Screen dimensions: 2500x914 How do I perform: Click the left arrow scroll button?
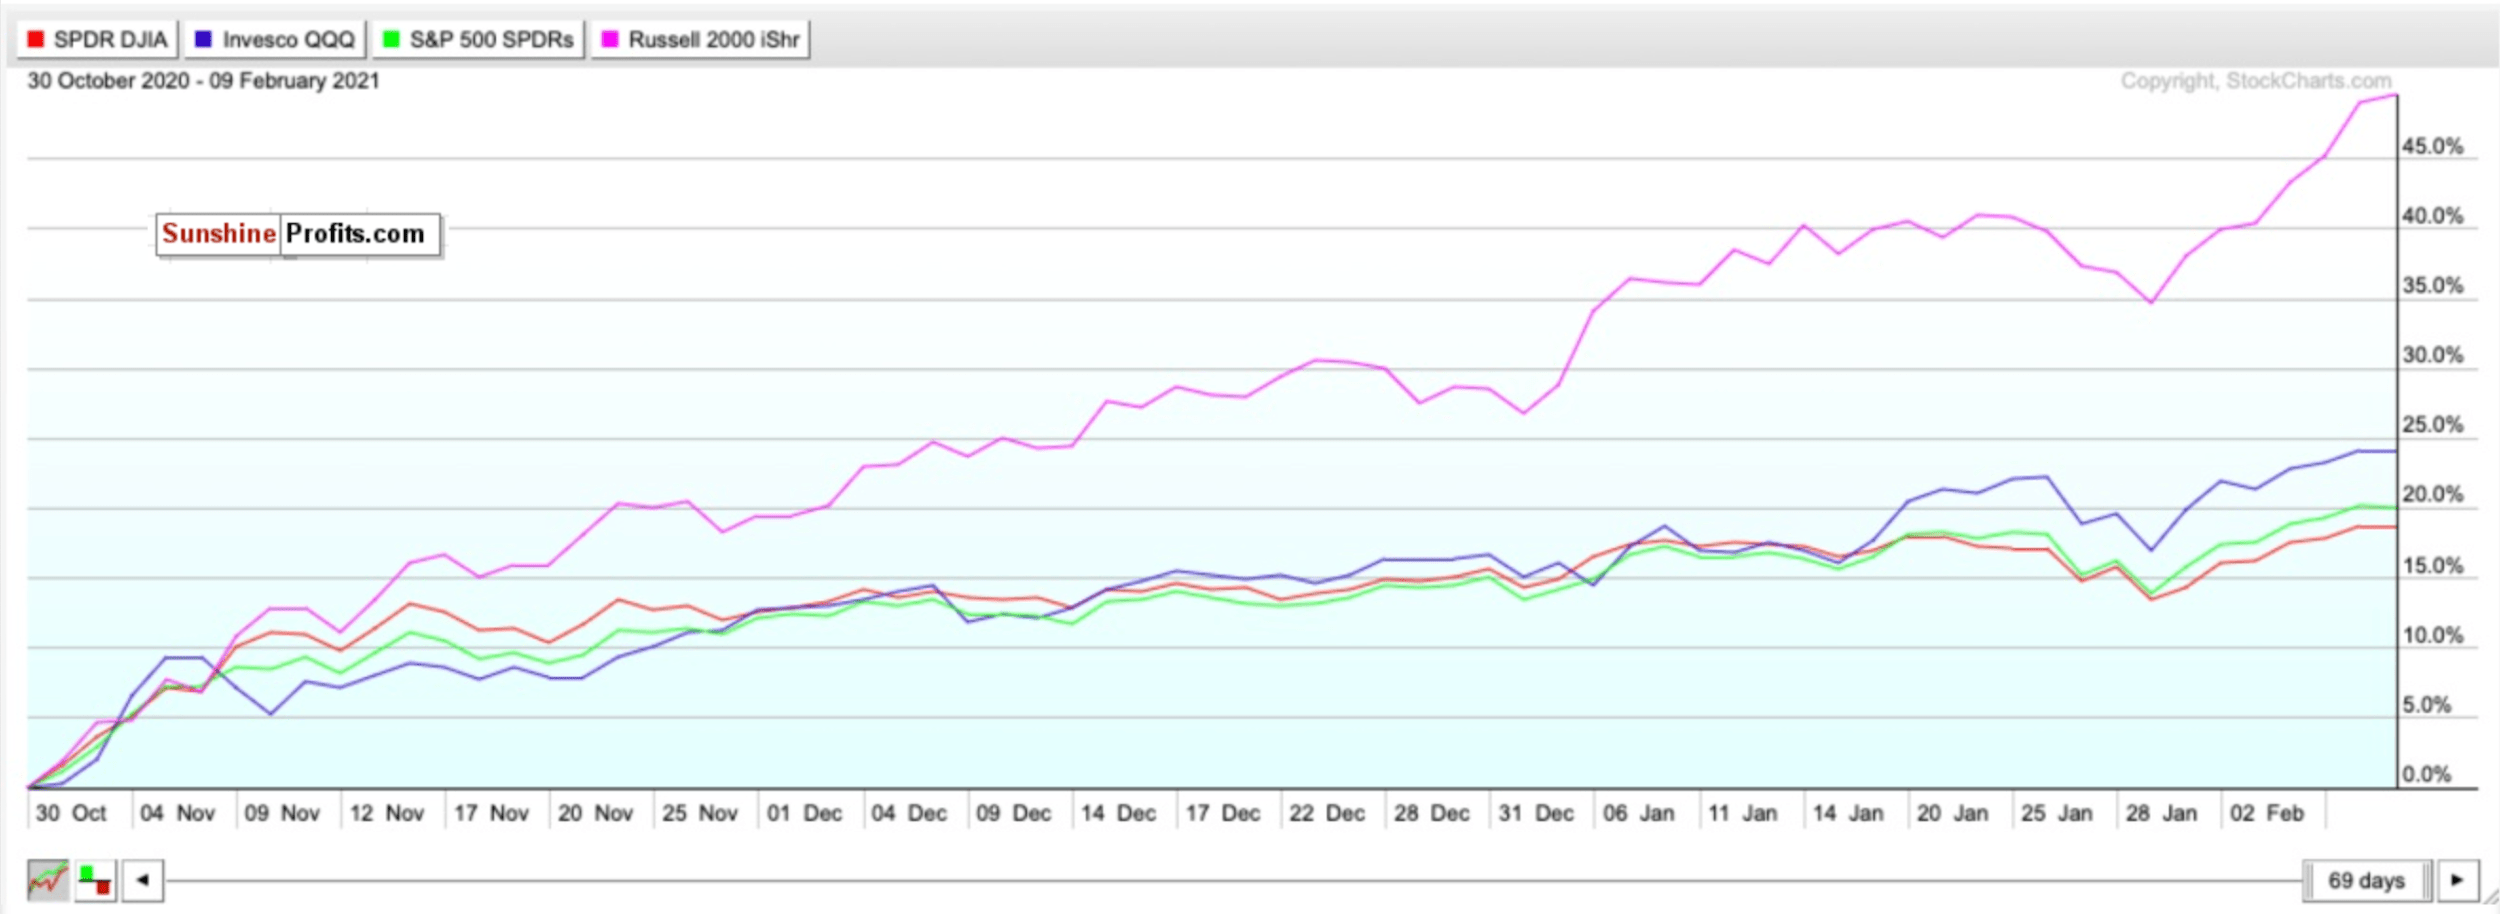(143, 880)
